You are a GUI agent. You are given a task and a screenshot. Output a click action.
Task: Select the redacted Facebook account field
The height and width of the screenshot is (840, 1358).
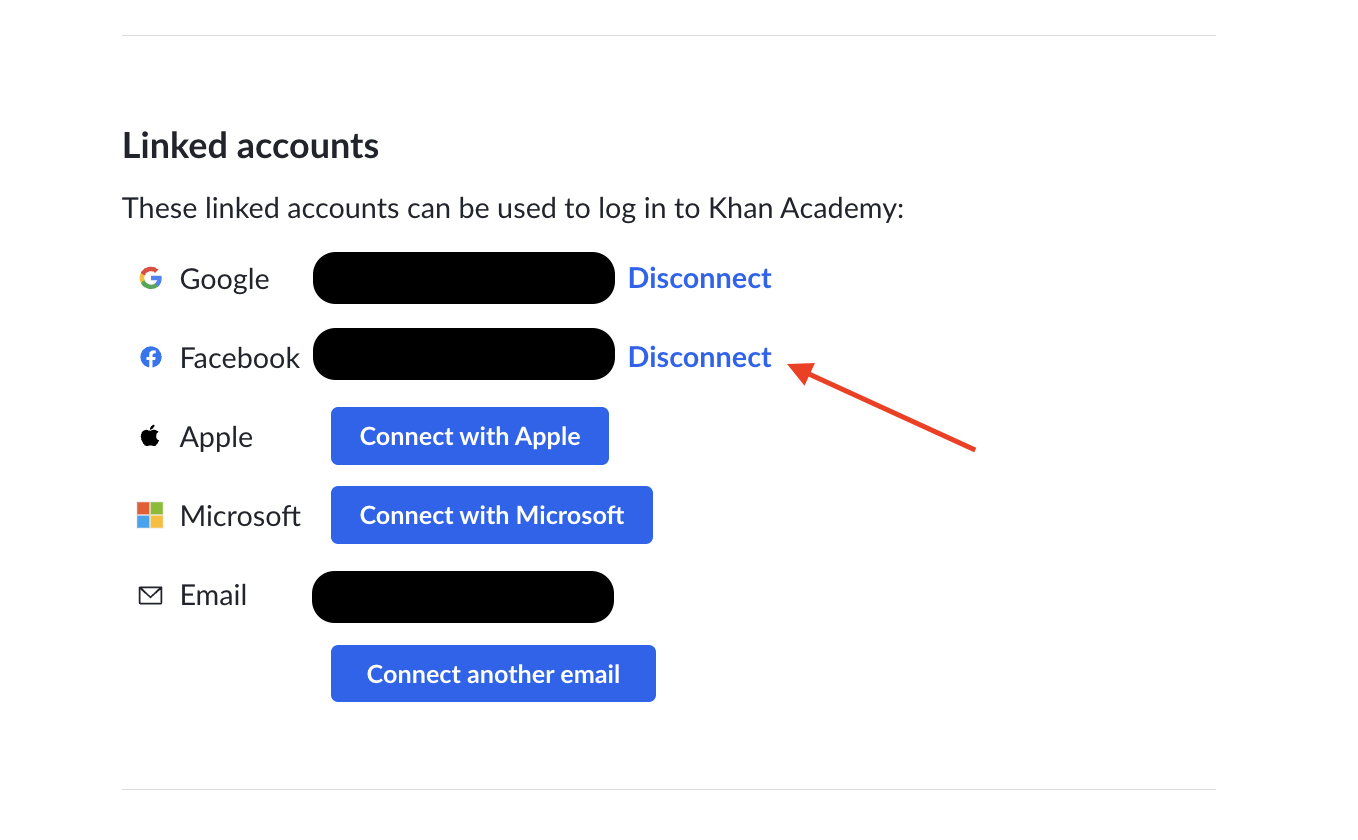tap(464, 354)
